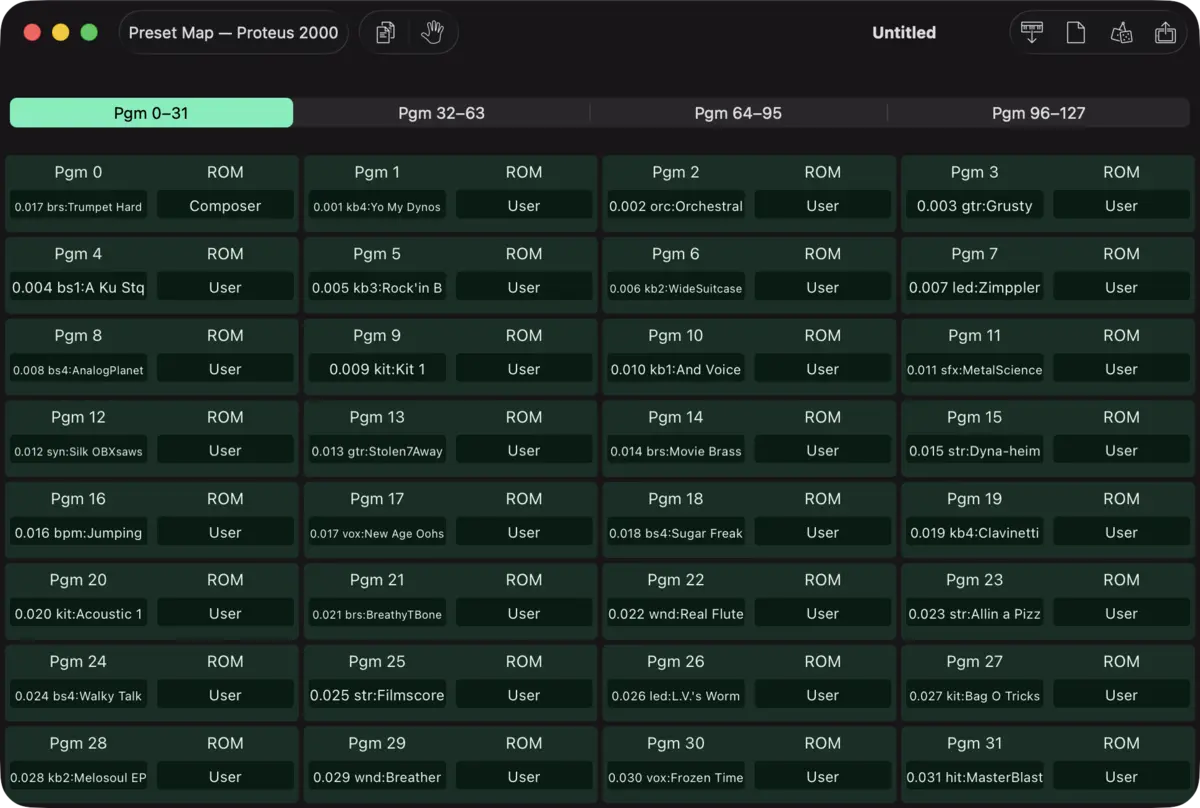Open the User bank dropdown for Pgm 2
The height and width of the screenshot is (808, 1200).
tap(822, 206)
